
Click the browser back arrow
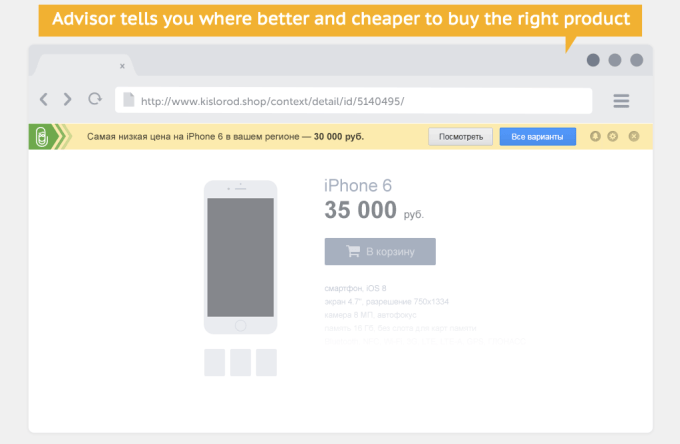click(x=43, y=100)
